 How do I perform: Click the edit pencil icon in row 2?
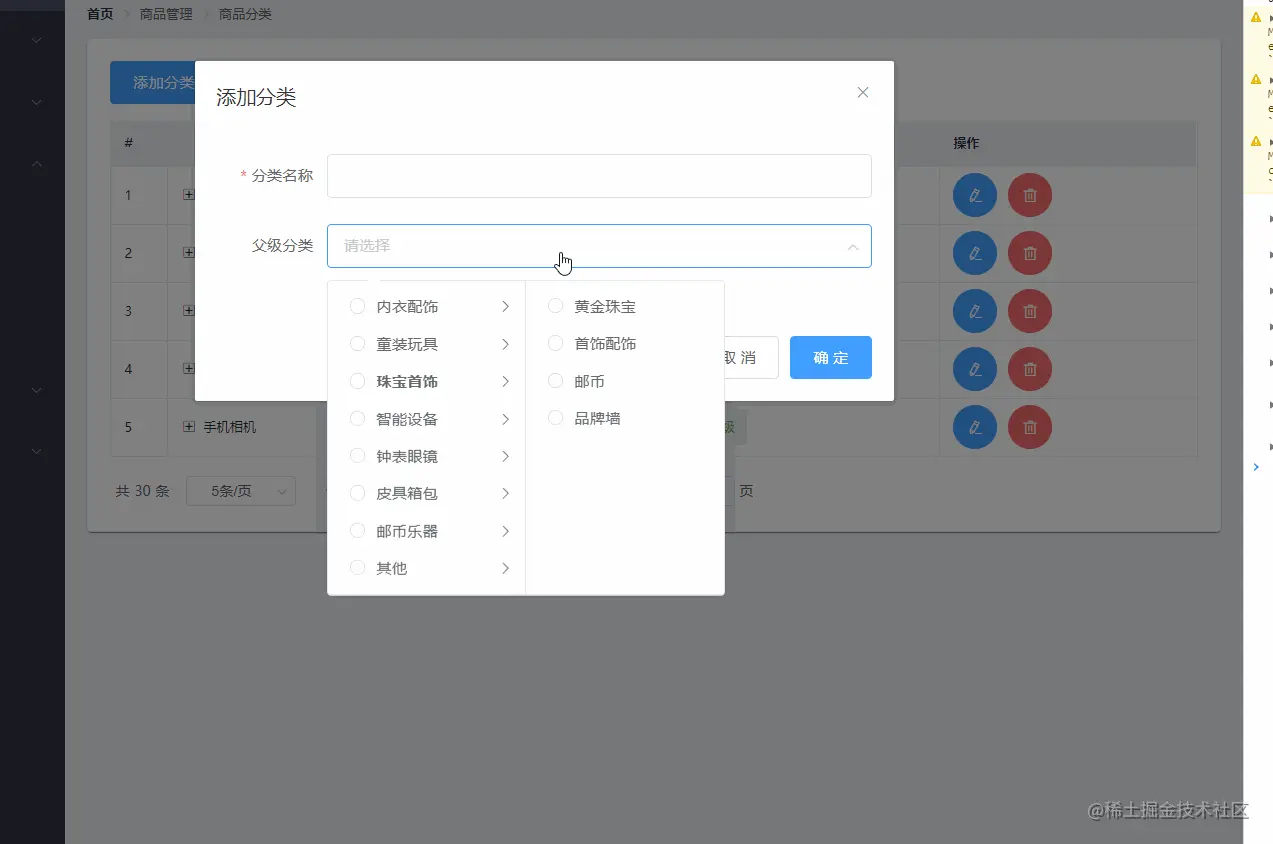[x=973, y=253]
